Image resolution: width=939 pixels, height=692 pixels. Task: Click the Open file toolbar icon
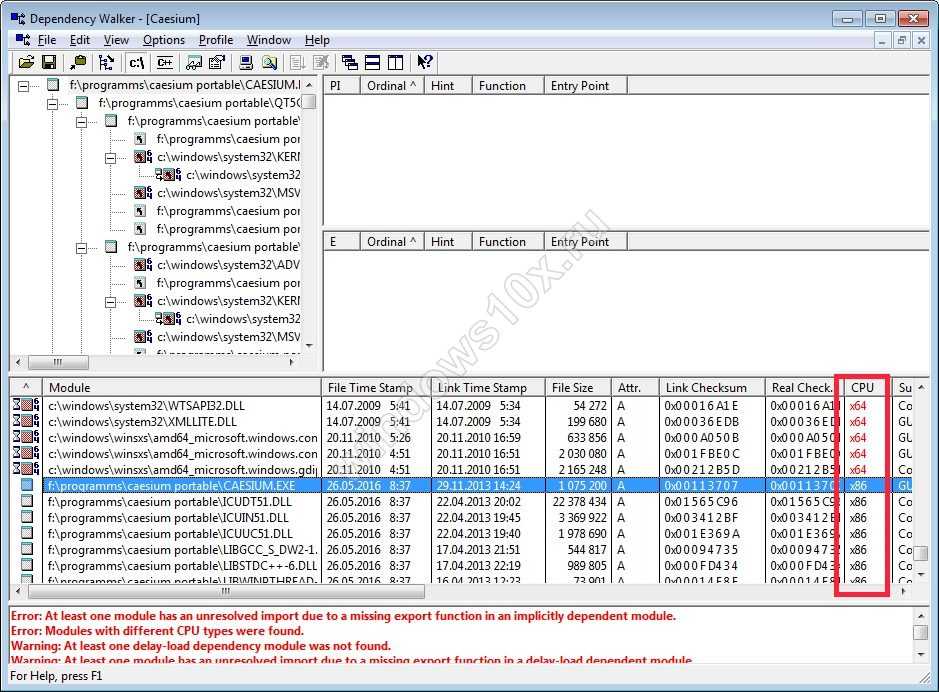click(x=26, y=63)
